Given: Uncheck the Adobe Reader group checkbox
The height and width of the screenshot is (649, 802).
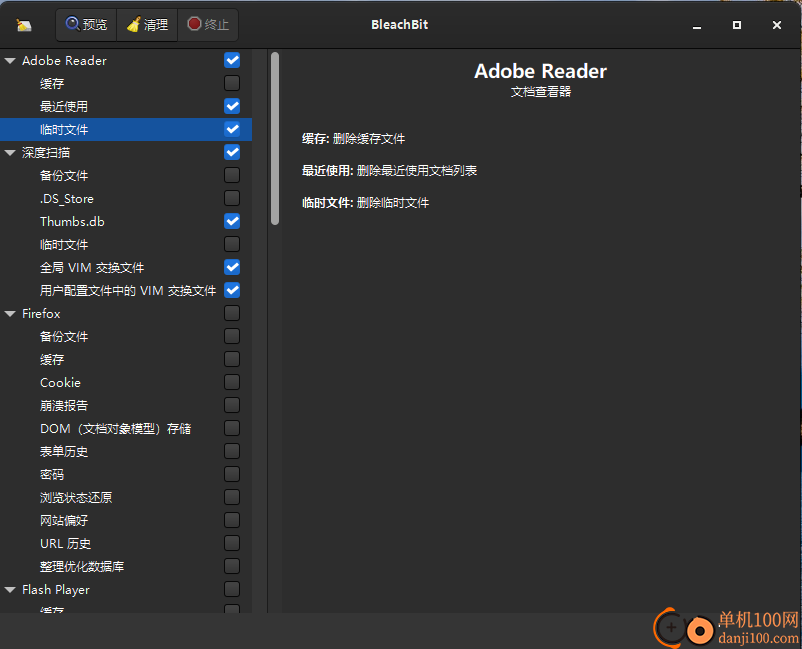Looking at the screenshot, I should [232, 60].
